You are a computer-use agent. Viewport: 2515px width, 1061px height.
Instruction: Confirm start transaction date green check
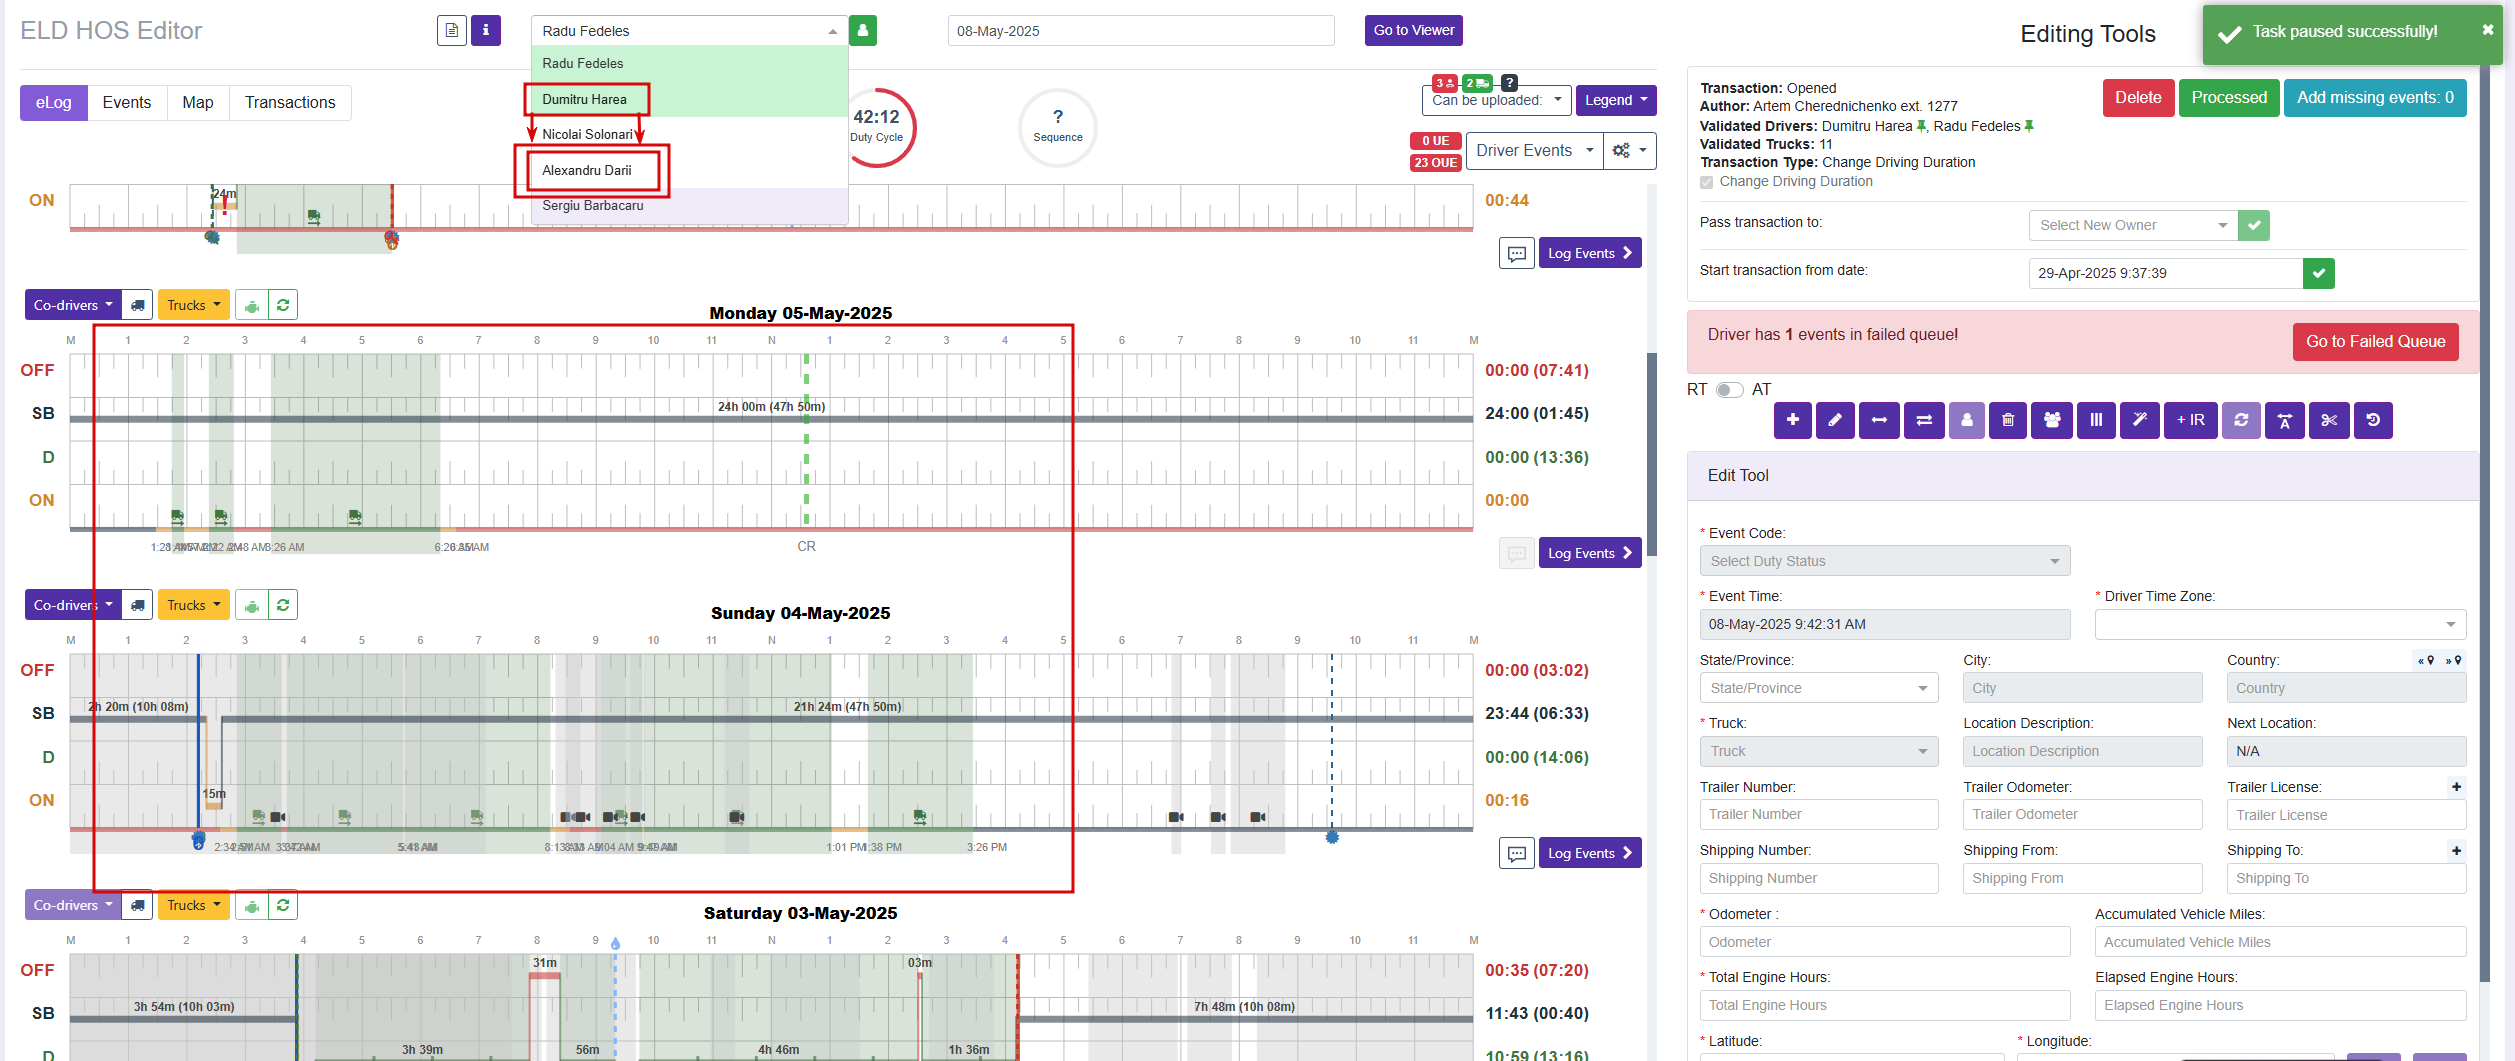tap(2319, 273)
